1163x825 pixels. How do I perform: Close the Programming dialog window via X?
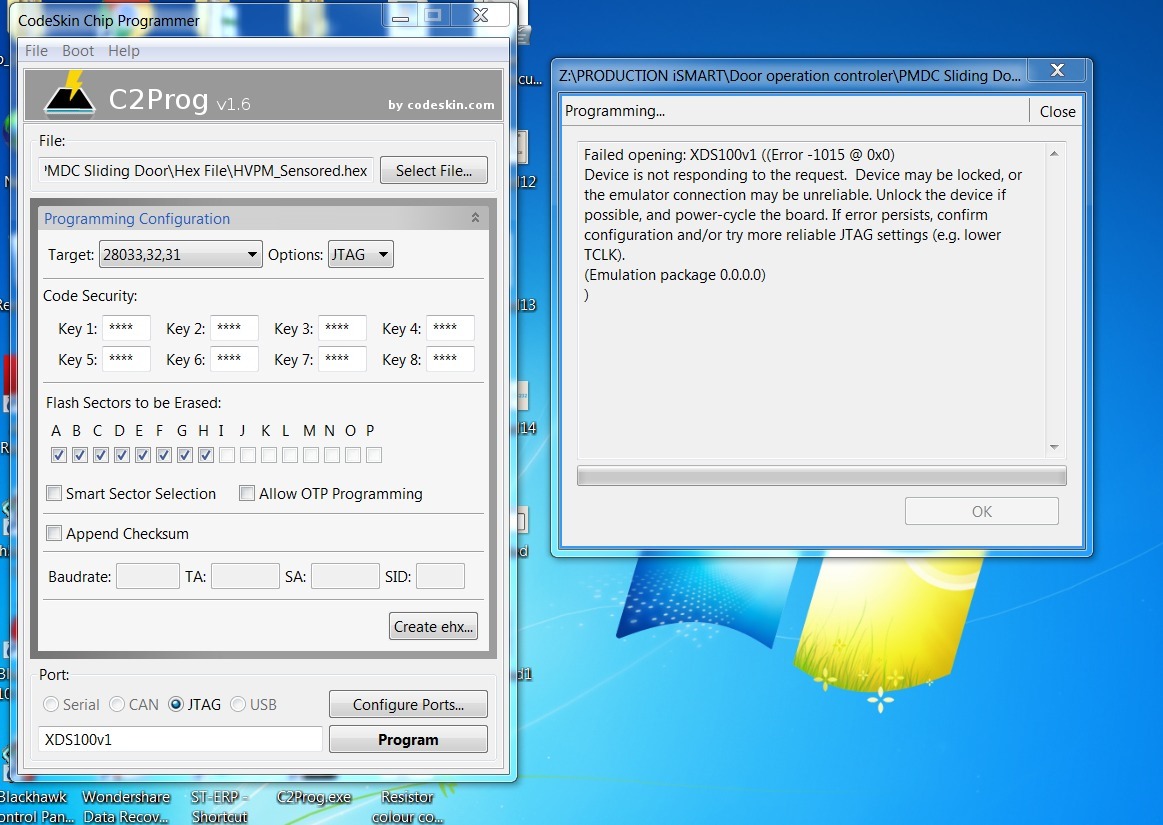tap(1058, 70)
